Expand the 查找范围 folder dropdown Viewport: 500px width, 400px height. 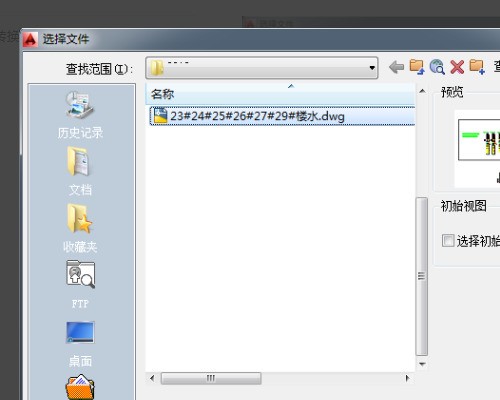[x=372, y=68]
